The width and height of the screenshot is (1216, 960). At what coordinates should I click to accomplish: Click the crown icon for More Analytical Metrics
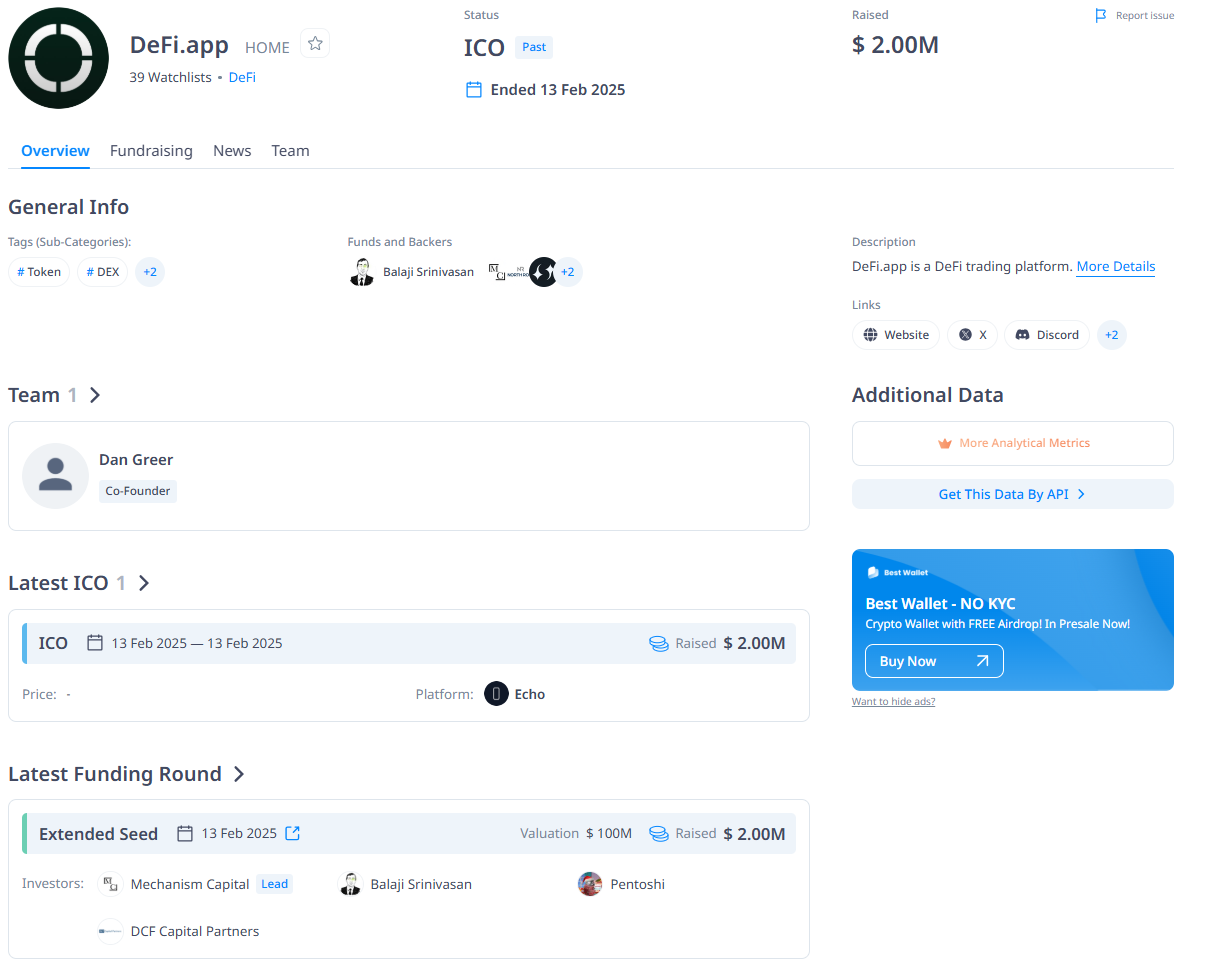pos(945,443)
